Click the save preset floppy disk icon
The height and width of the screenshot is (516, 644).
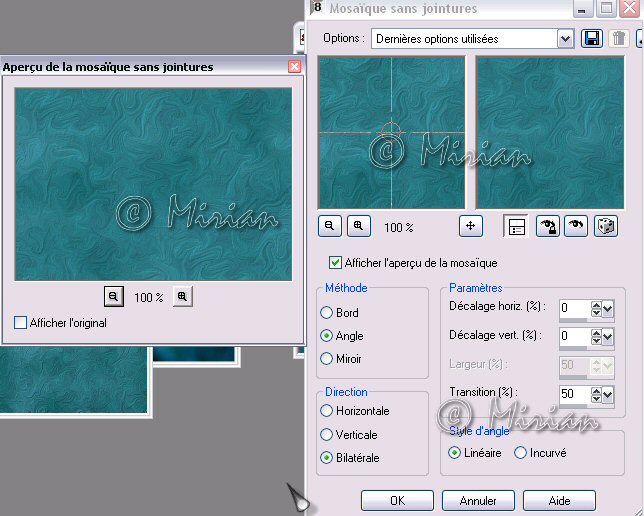[592, 39]
